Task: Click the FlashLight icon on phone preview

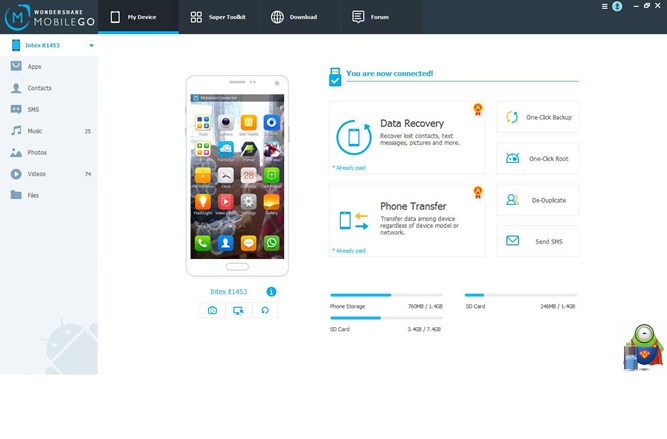Action: pos(202,202)
